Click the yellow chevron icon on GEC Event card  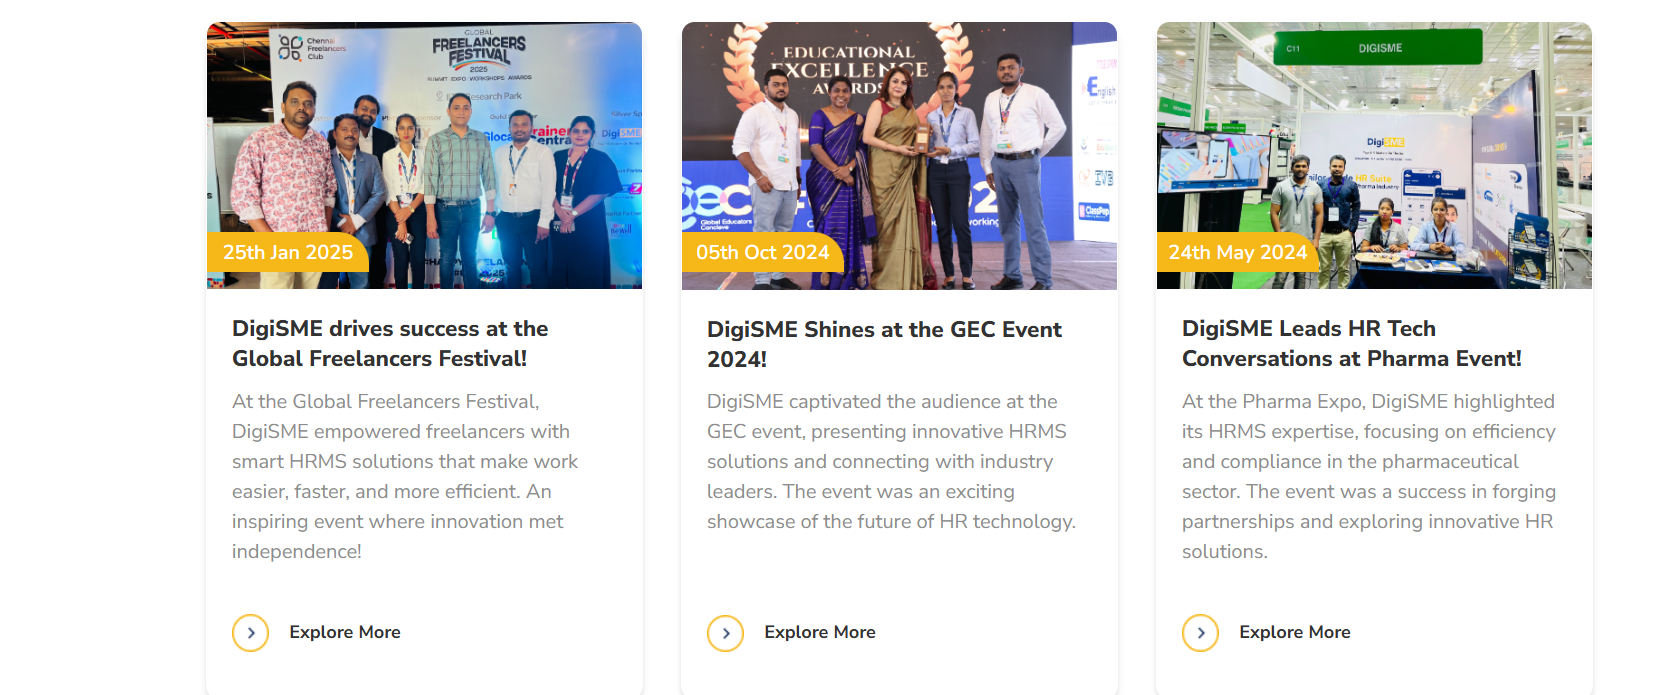point(726,632)
